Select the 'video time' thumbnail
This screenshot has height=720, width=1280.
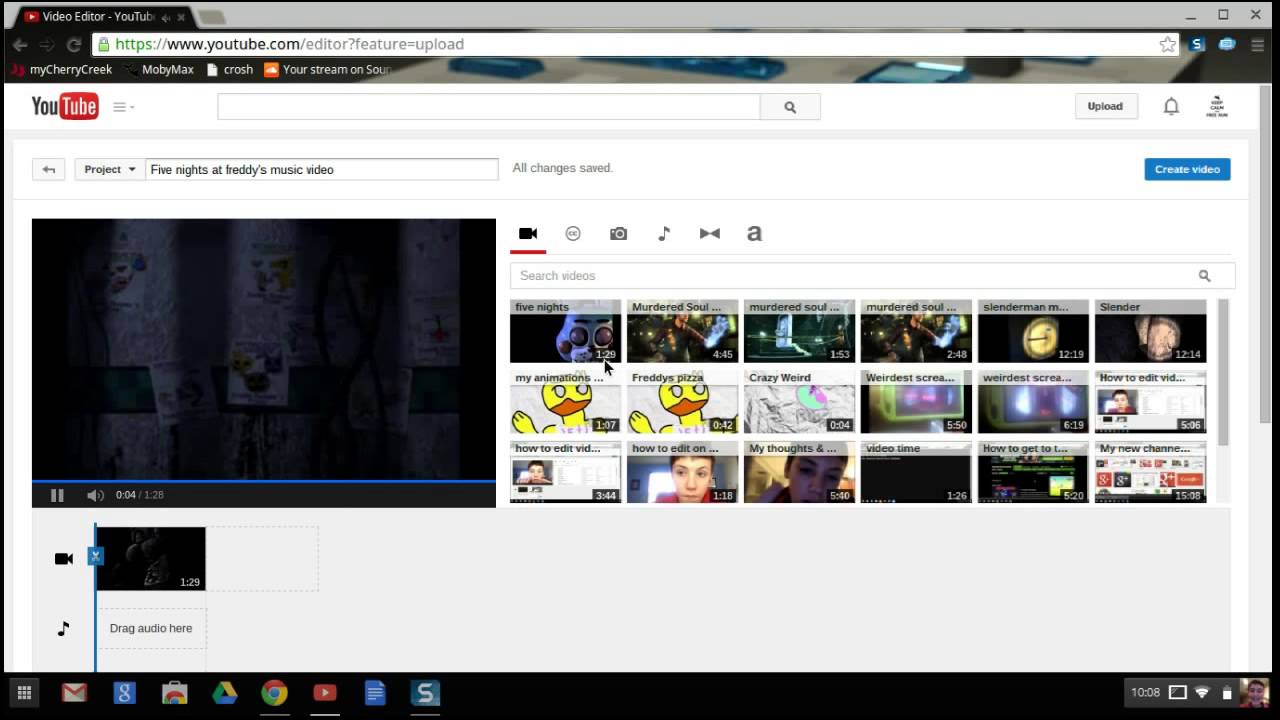(916, 472)
